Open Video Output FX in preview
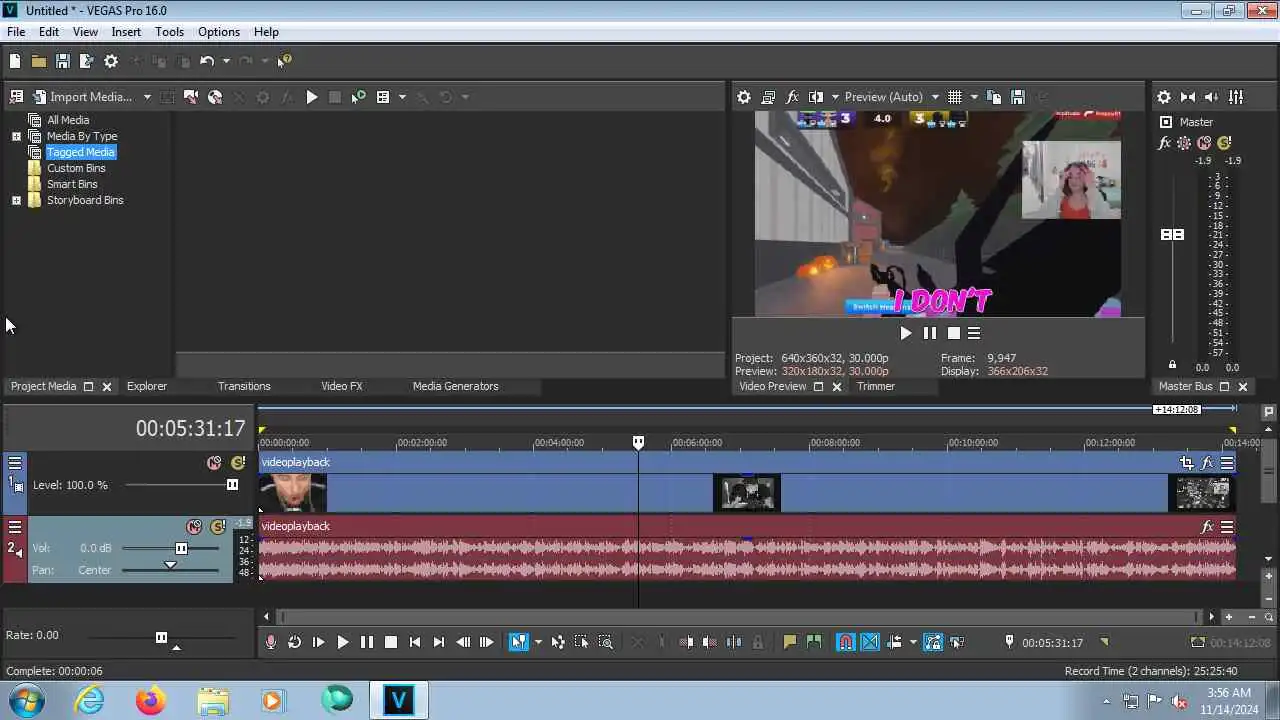1280x720 pixels. coord(792,97)
